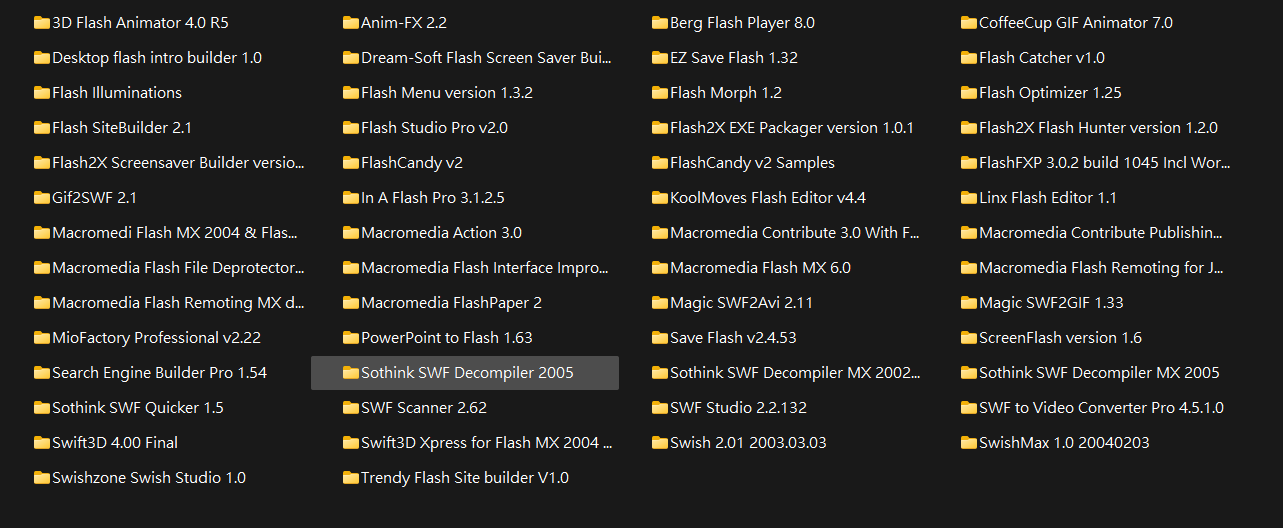Click the SWF Scanner 2.62 folder icon

pos(350,408)
